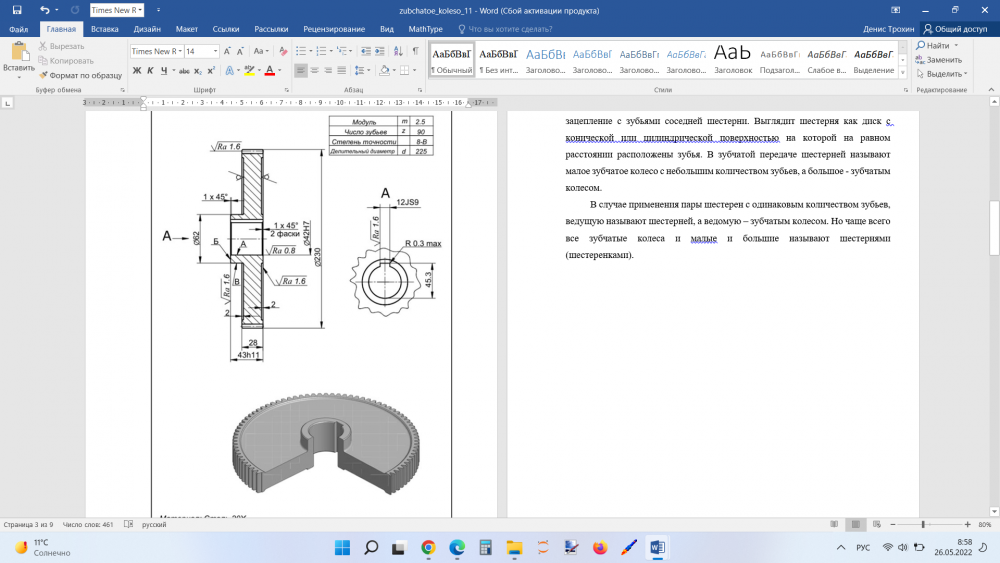Undo the last action

coord(44,10)
